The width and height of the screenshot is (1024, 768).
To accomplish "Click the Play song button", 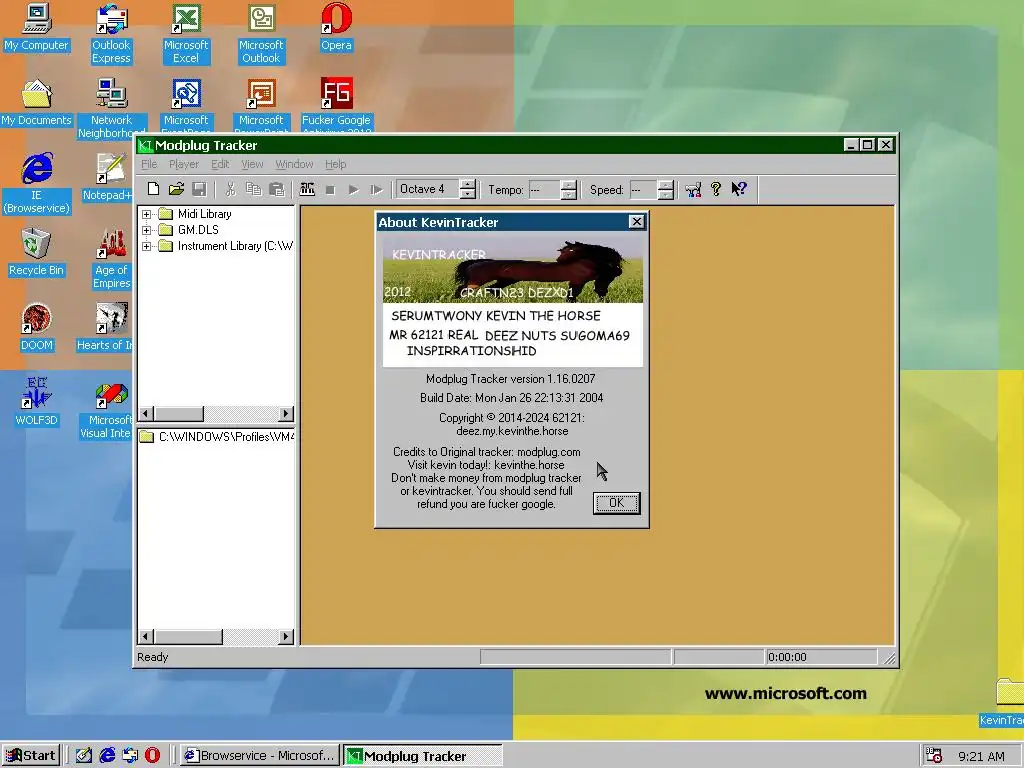I will (x=353, y=190).
